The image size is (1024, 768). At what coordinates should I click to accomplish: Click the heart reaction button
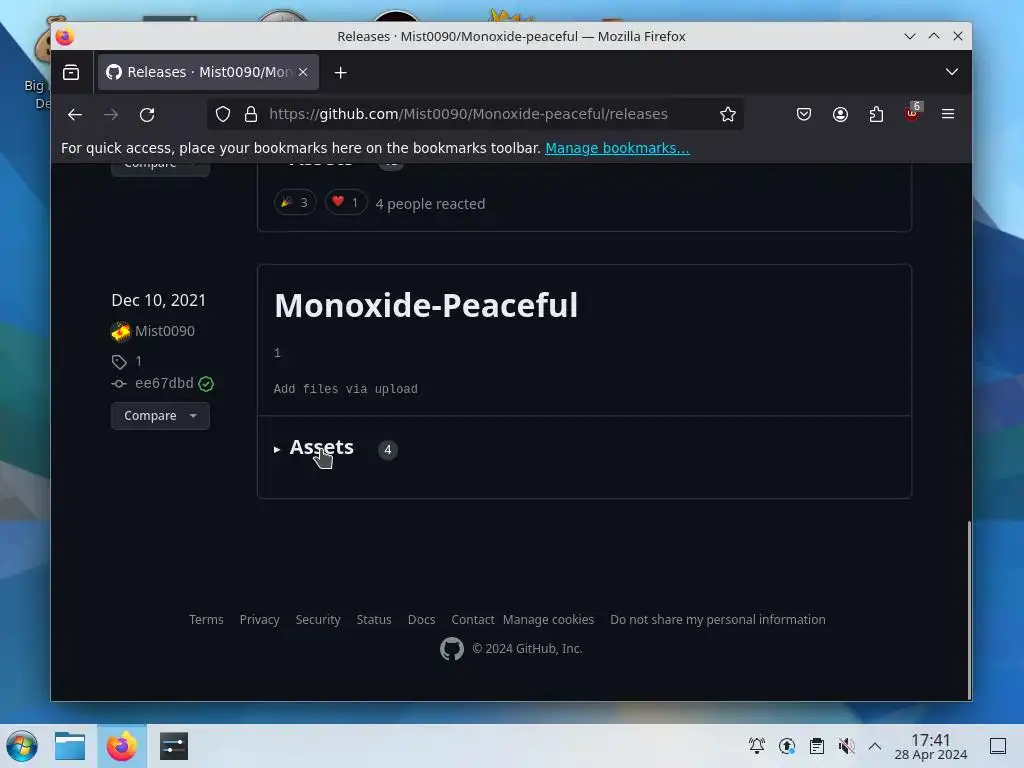click(x=346, y=202)
